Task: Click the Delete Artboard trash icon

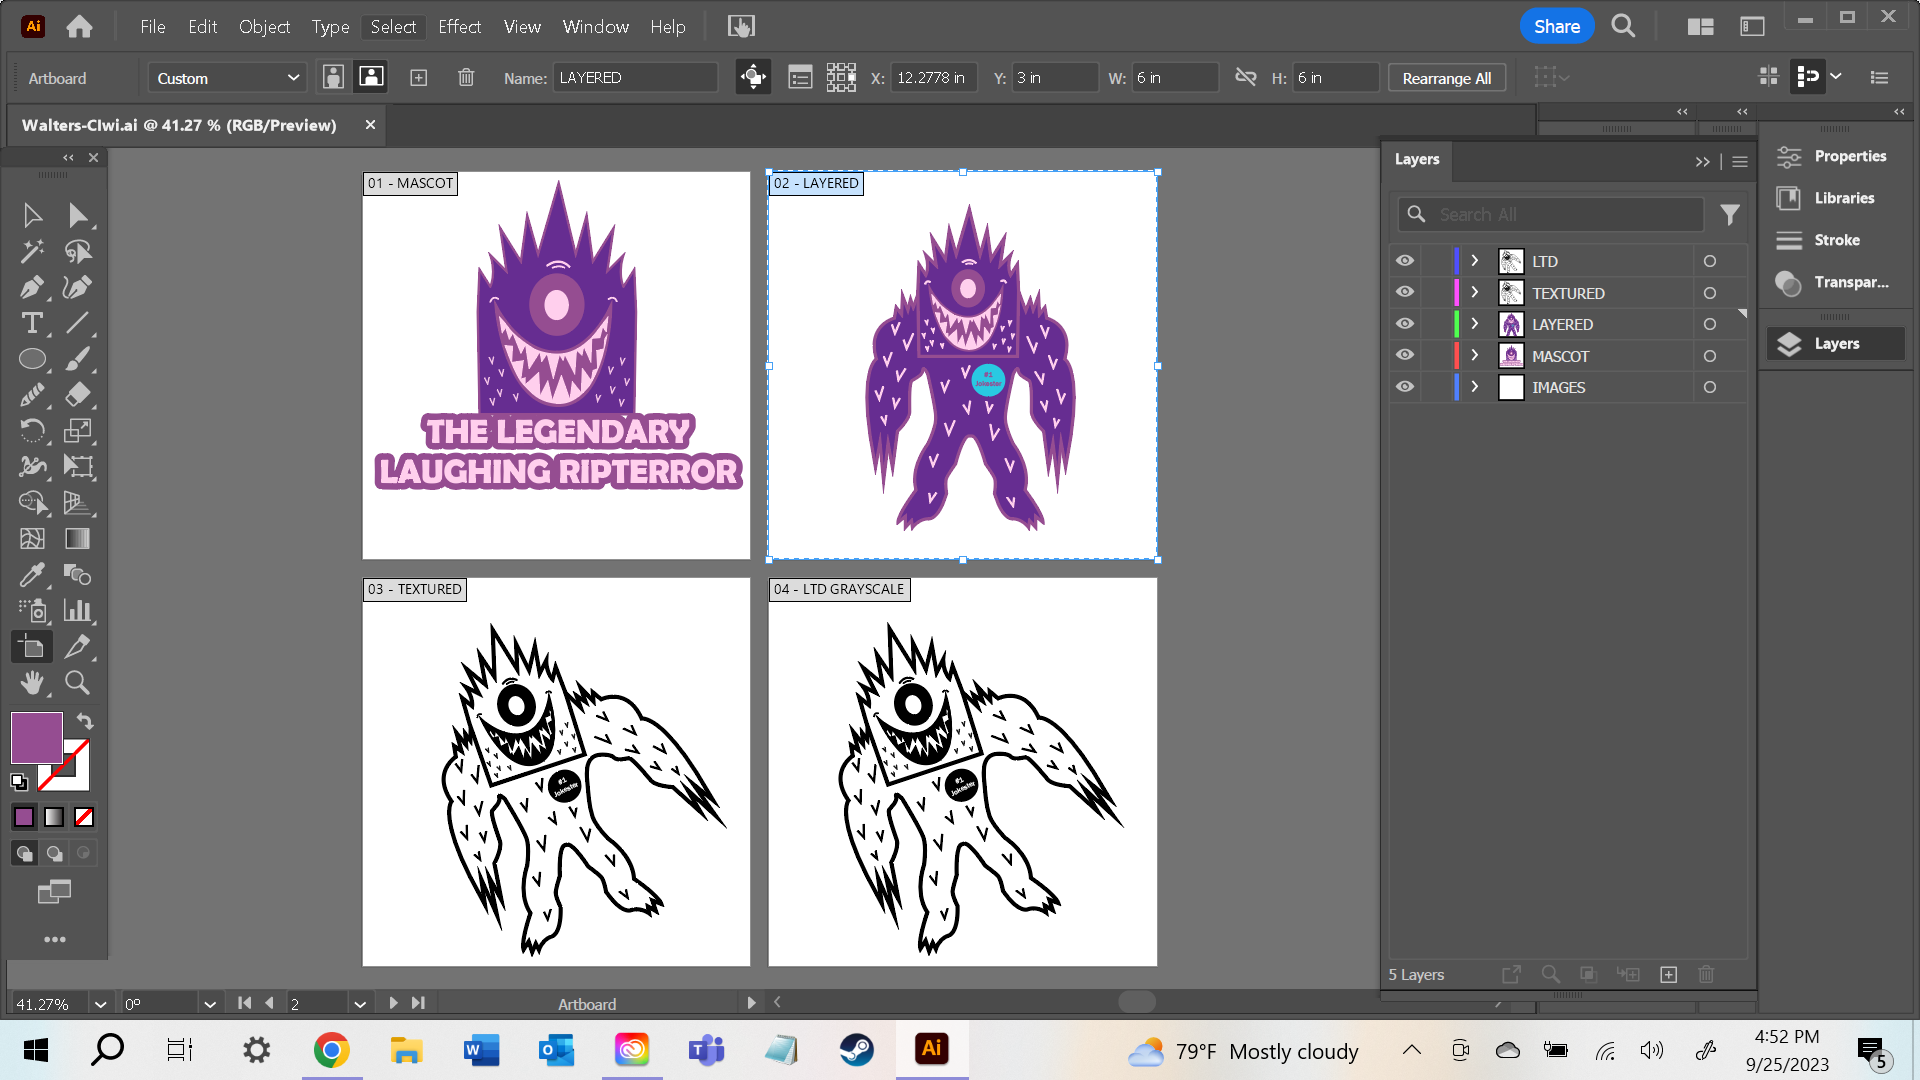Action: [466, 77]
